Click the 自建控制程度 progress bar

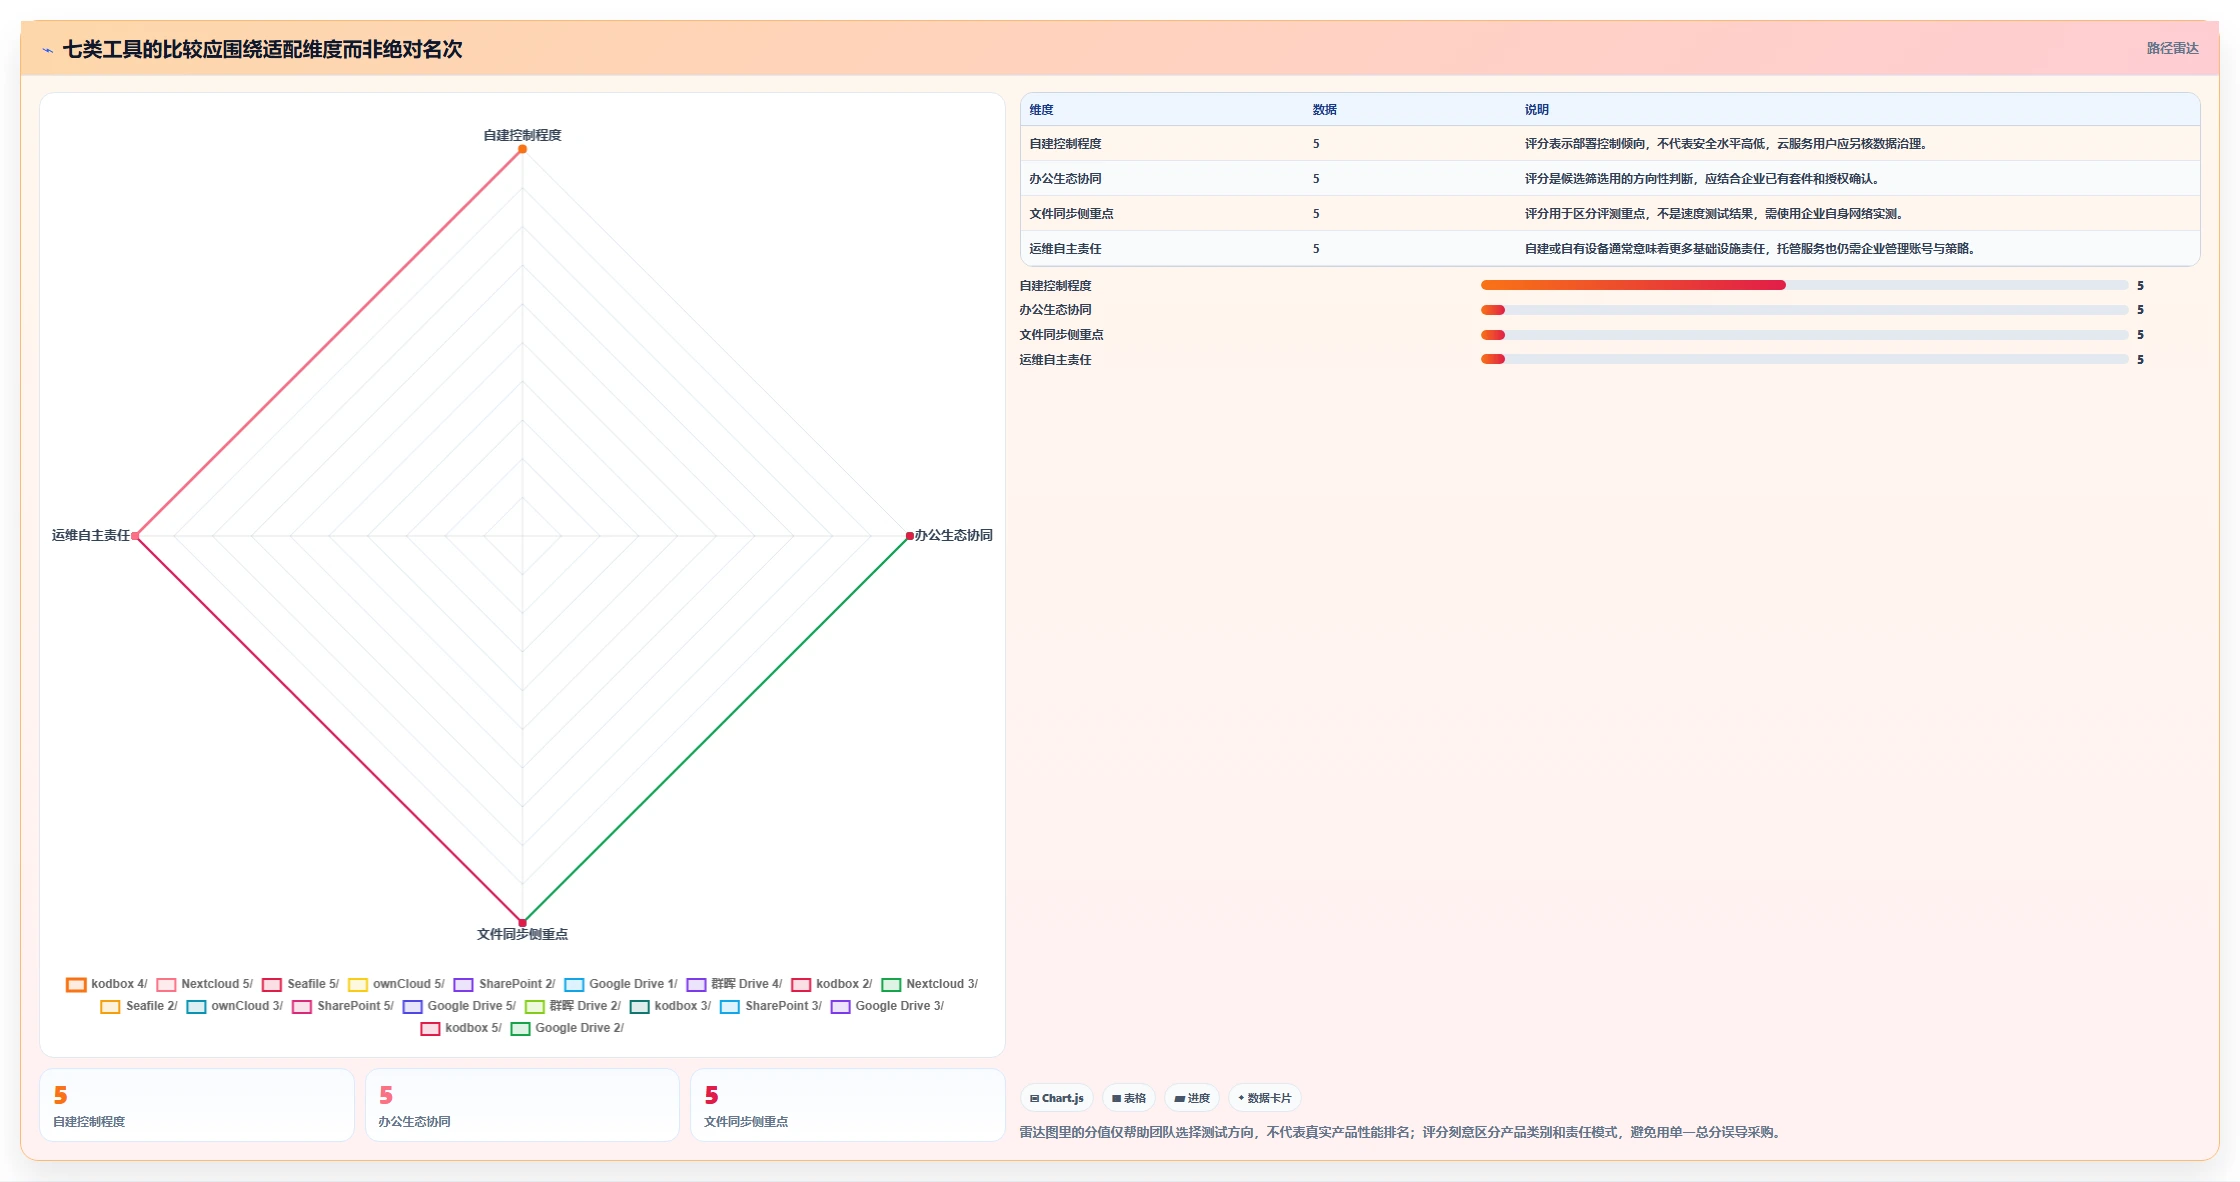1804,285
